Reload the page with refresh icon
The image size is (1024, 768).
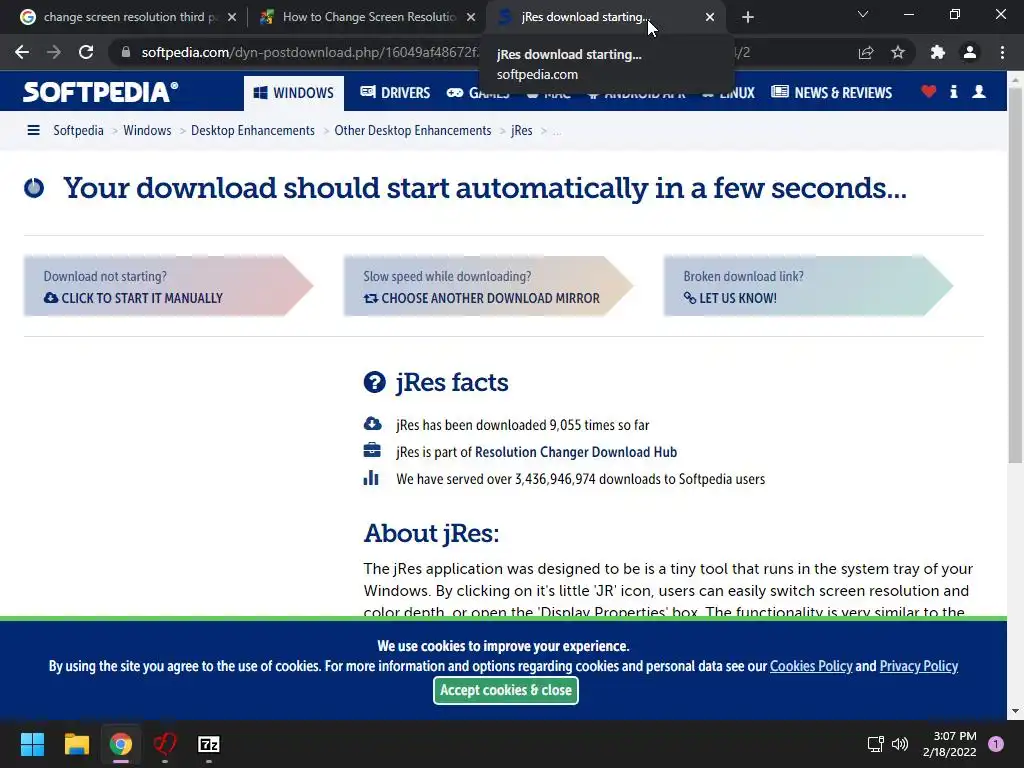[x=86, y=52]
